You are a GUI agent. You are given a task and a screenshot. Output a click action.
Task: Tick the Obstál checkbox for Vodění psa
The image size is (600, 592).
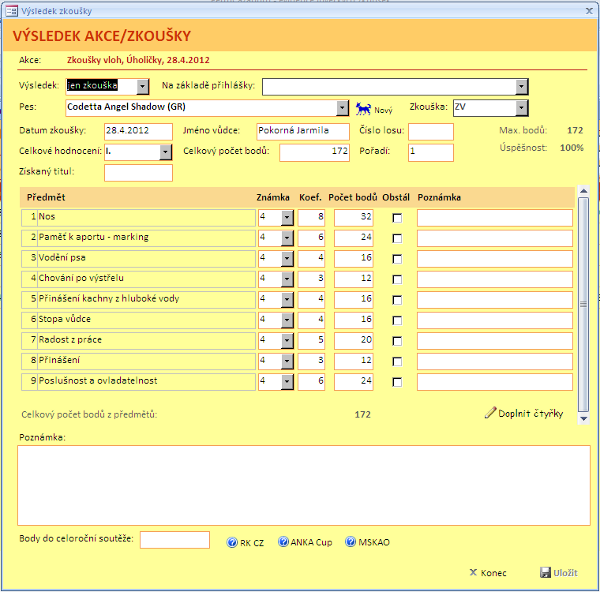tap(397, 259)
